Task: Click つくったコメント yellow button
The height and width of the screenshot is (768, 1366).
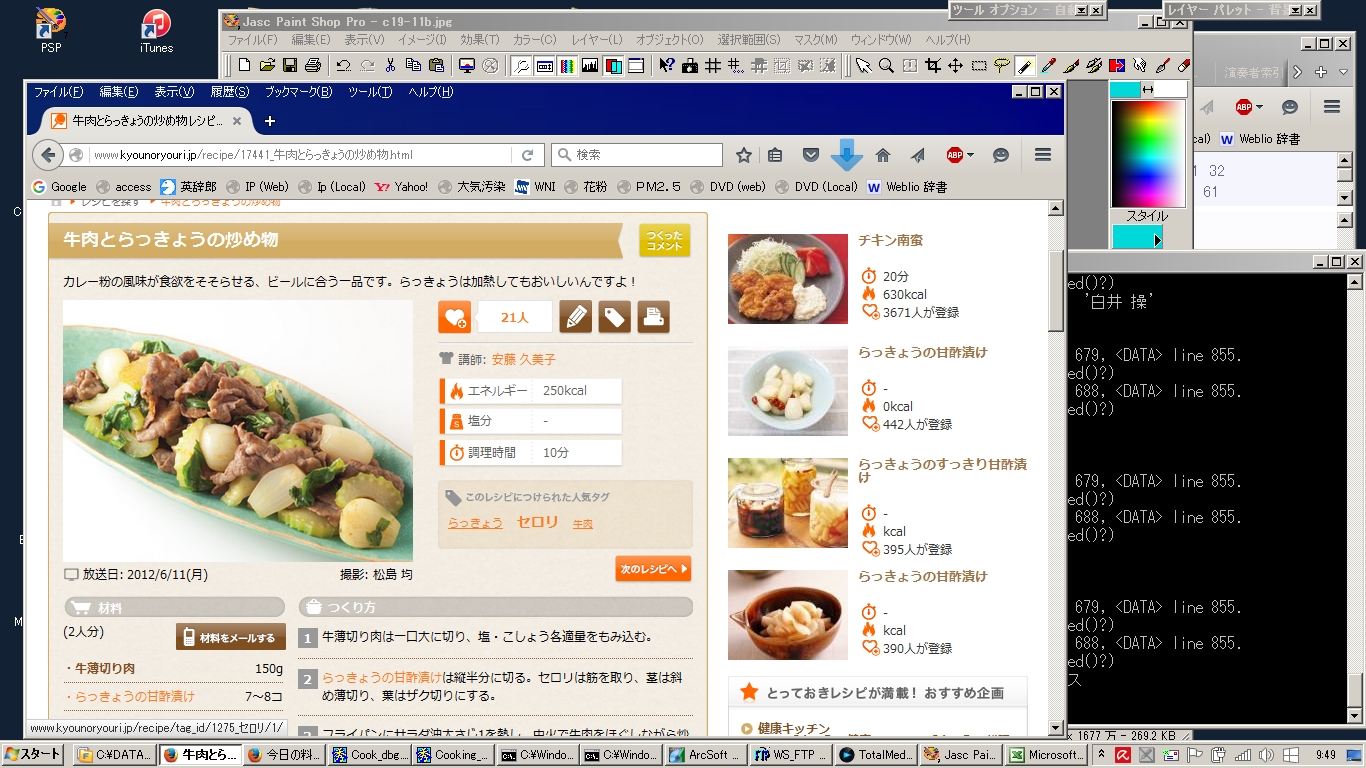Action: pyautogui.click(x=664, y=241)
